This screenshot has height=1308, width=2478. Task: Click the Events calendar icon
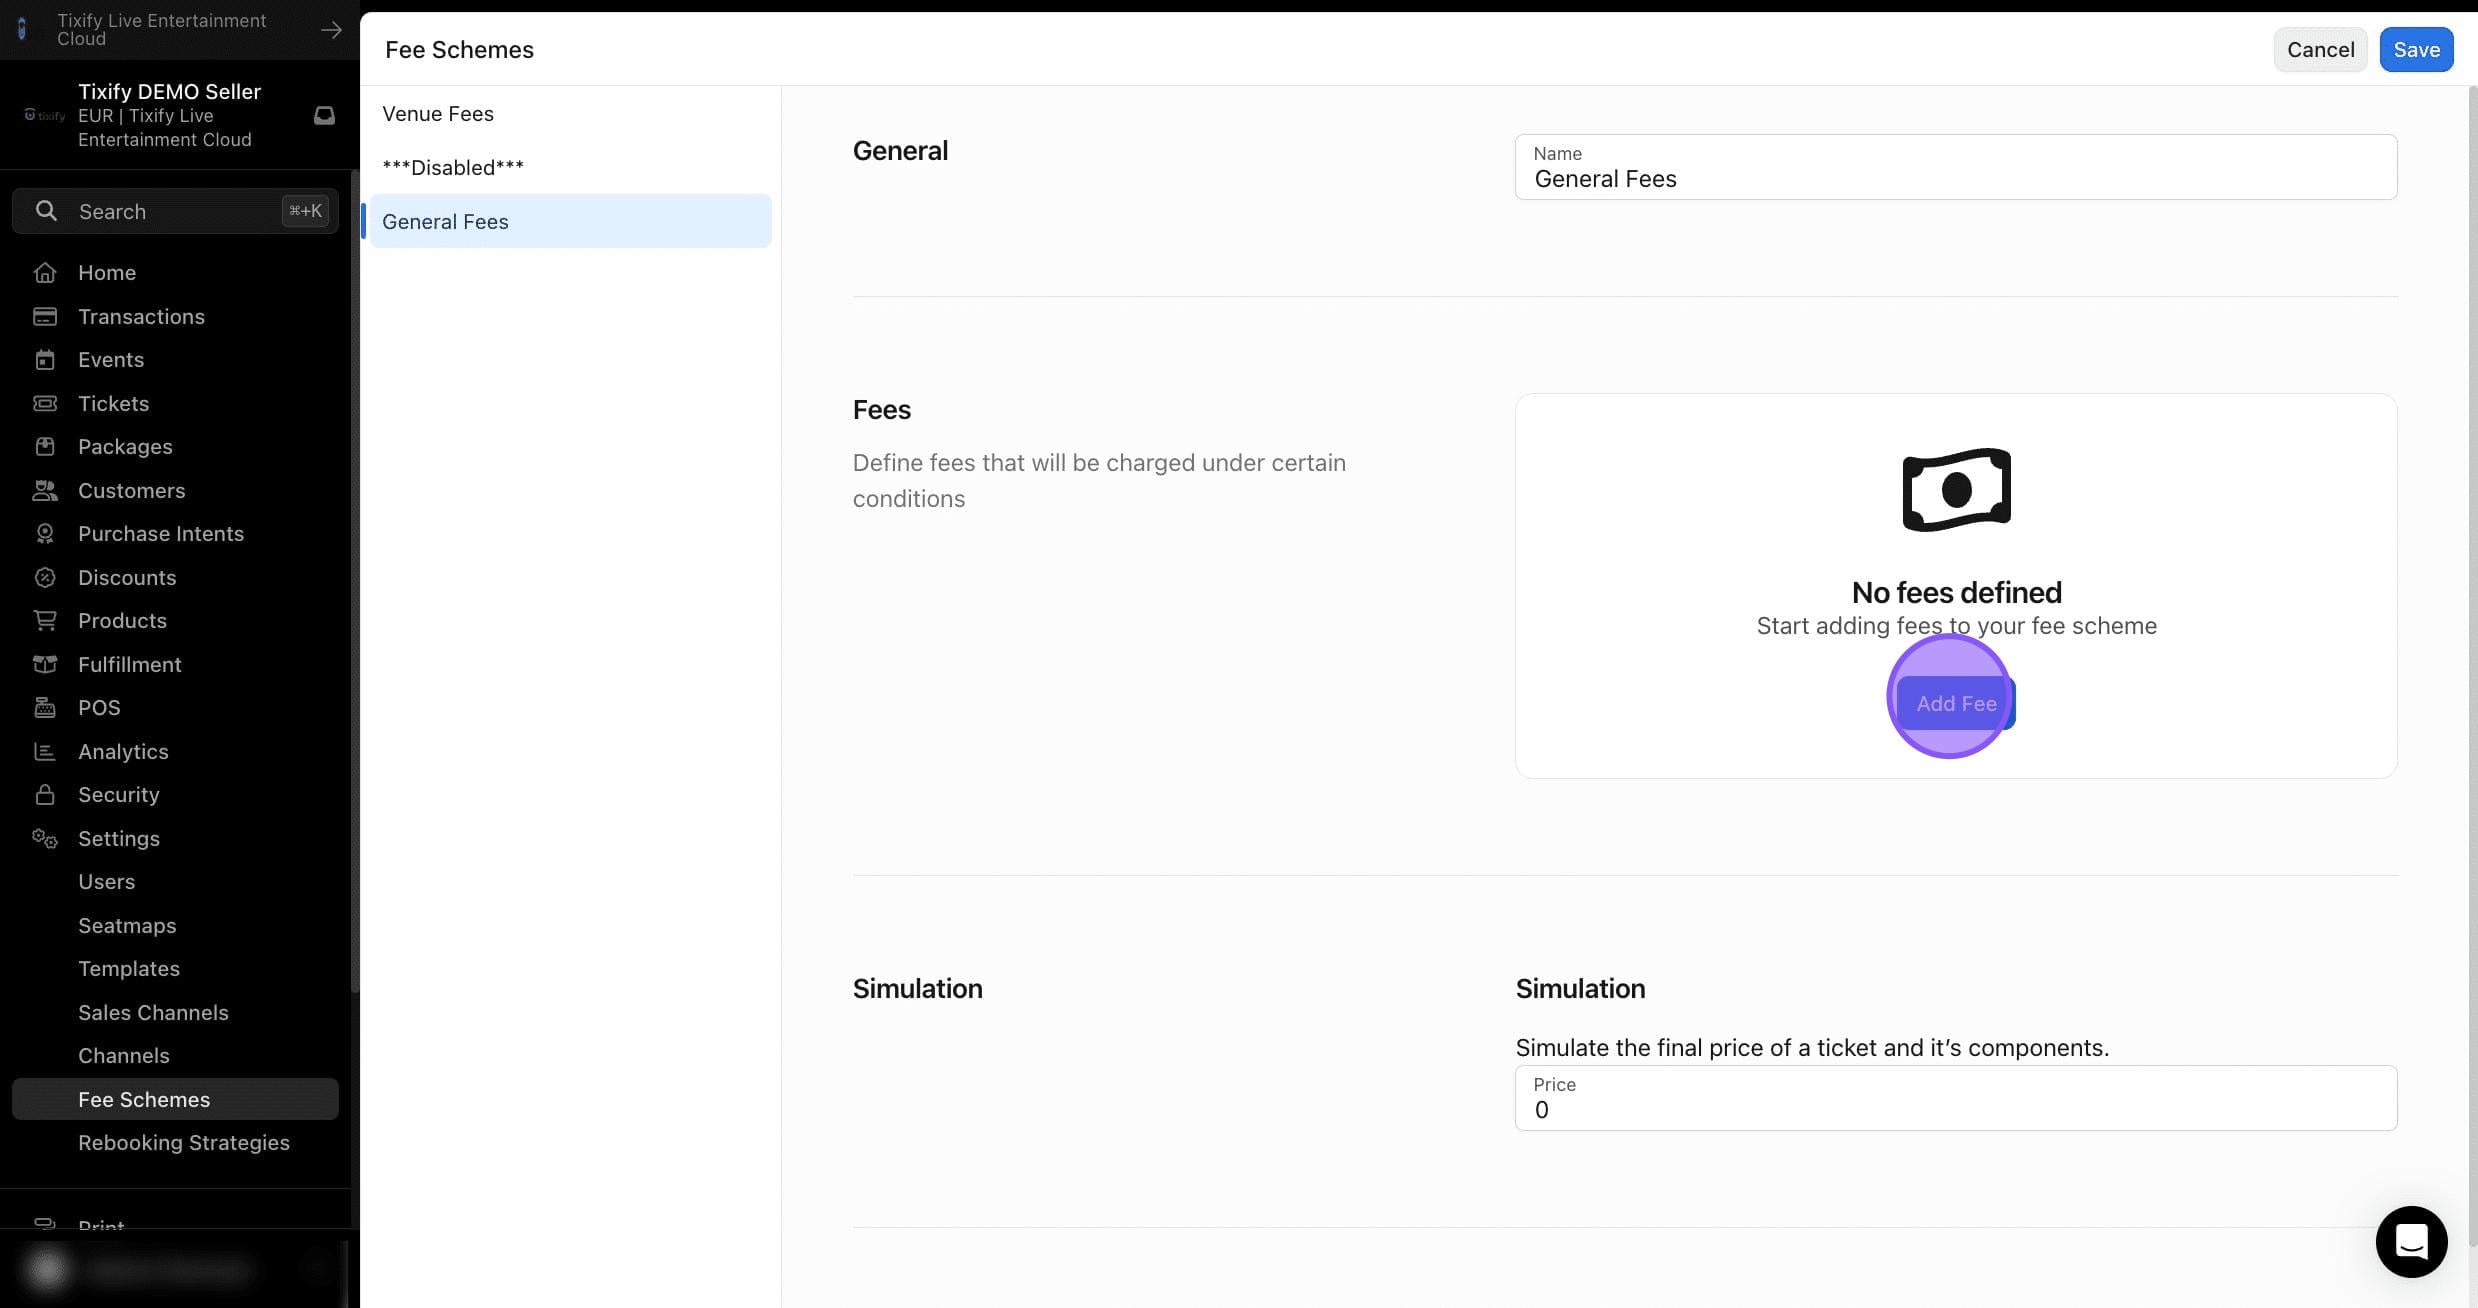coord(45,360)
